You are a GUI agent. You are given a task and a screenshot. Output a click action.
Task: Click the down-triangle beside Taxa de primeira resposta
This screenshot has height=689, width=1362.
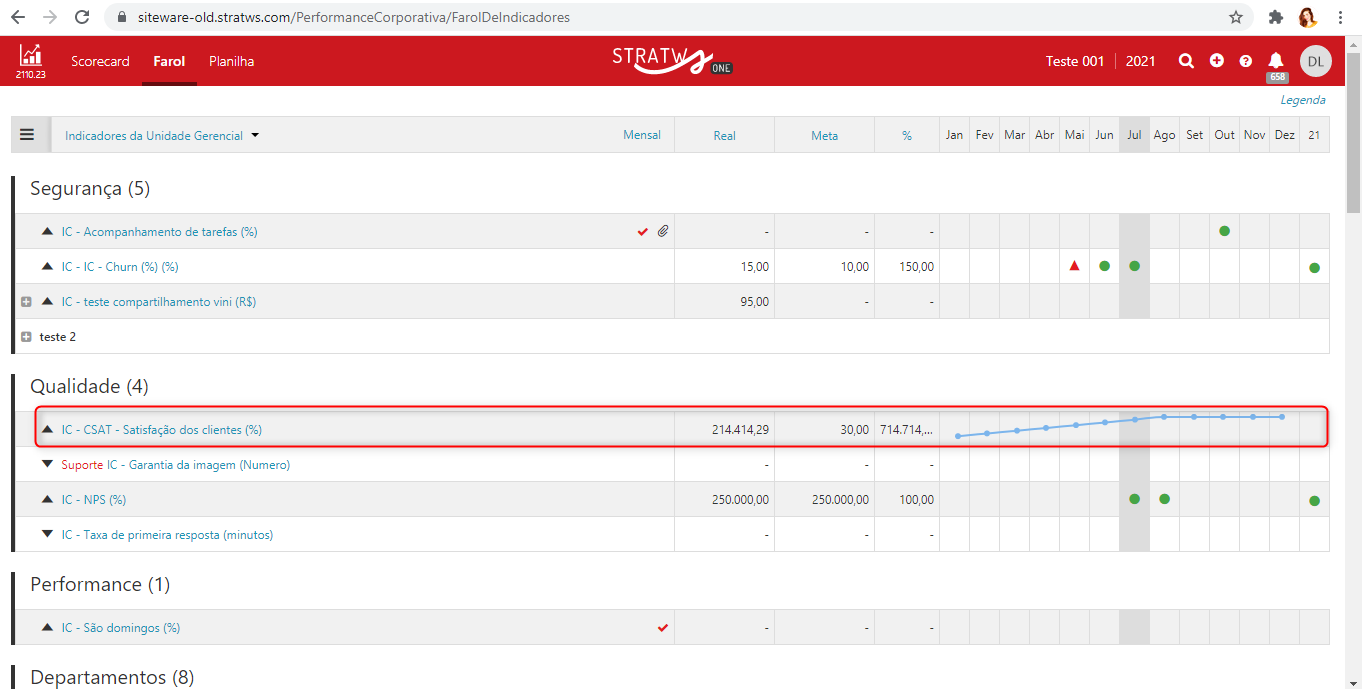click(x=47, y=534)
